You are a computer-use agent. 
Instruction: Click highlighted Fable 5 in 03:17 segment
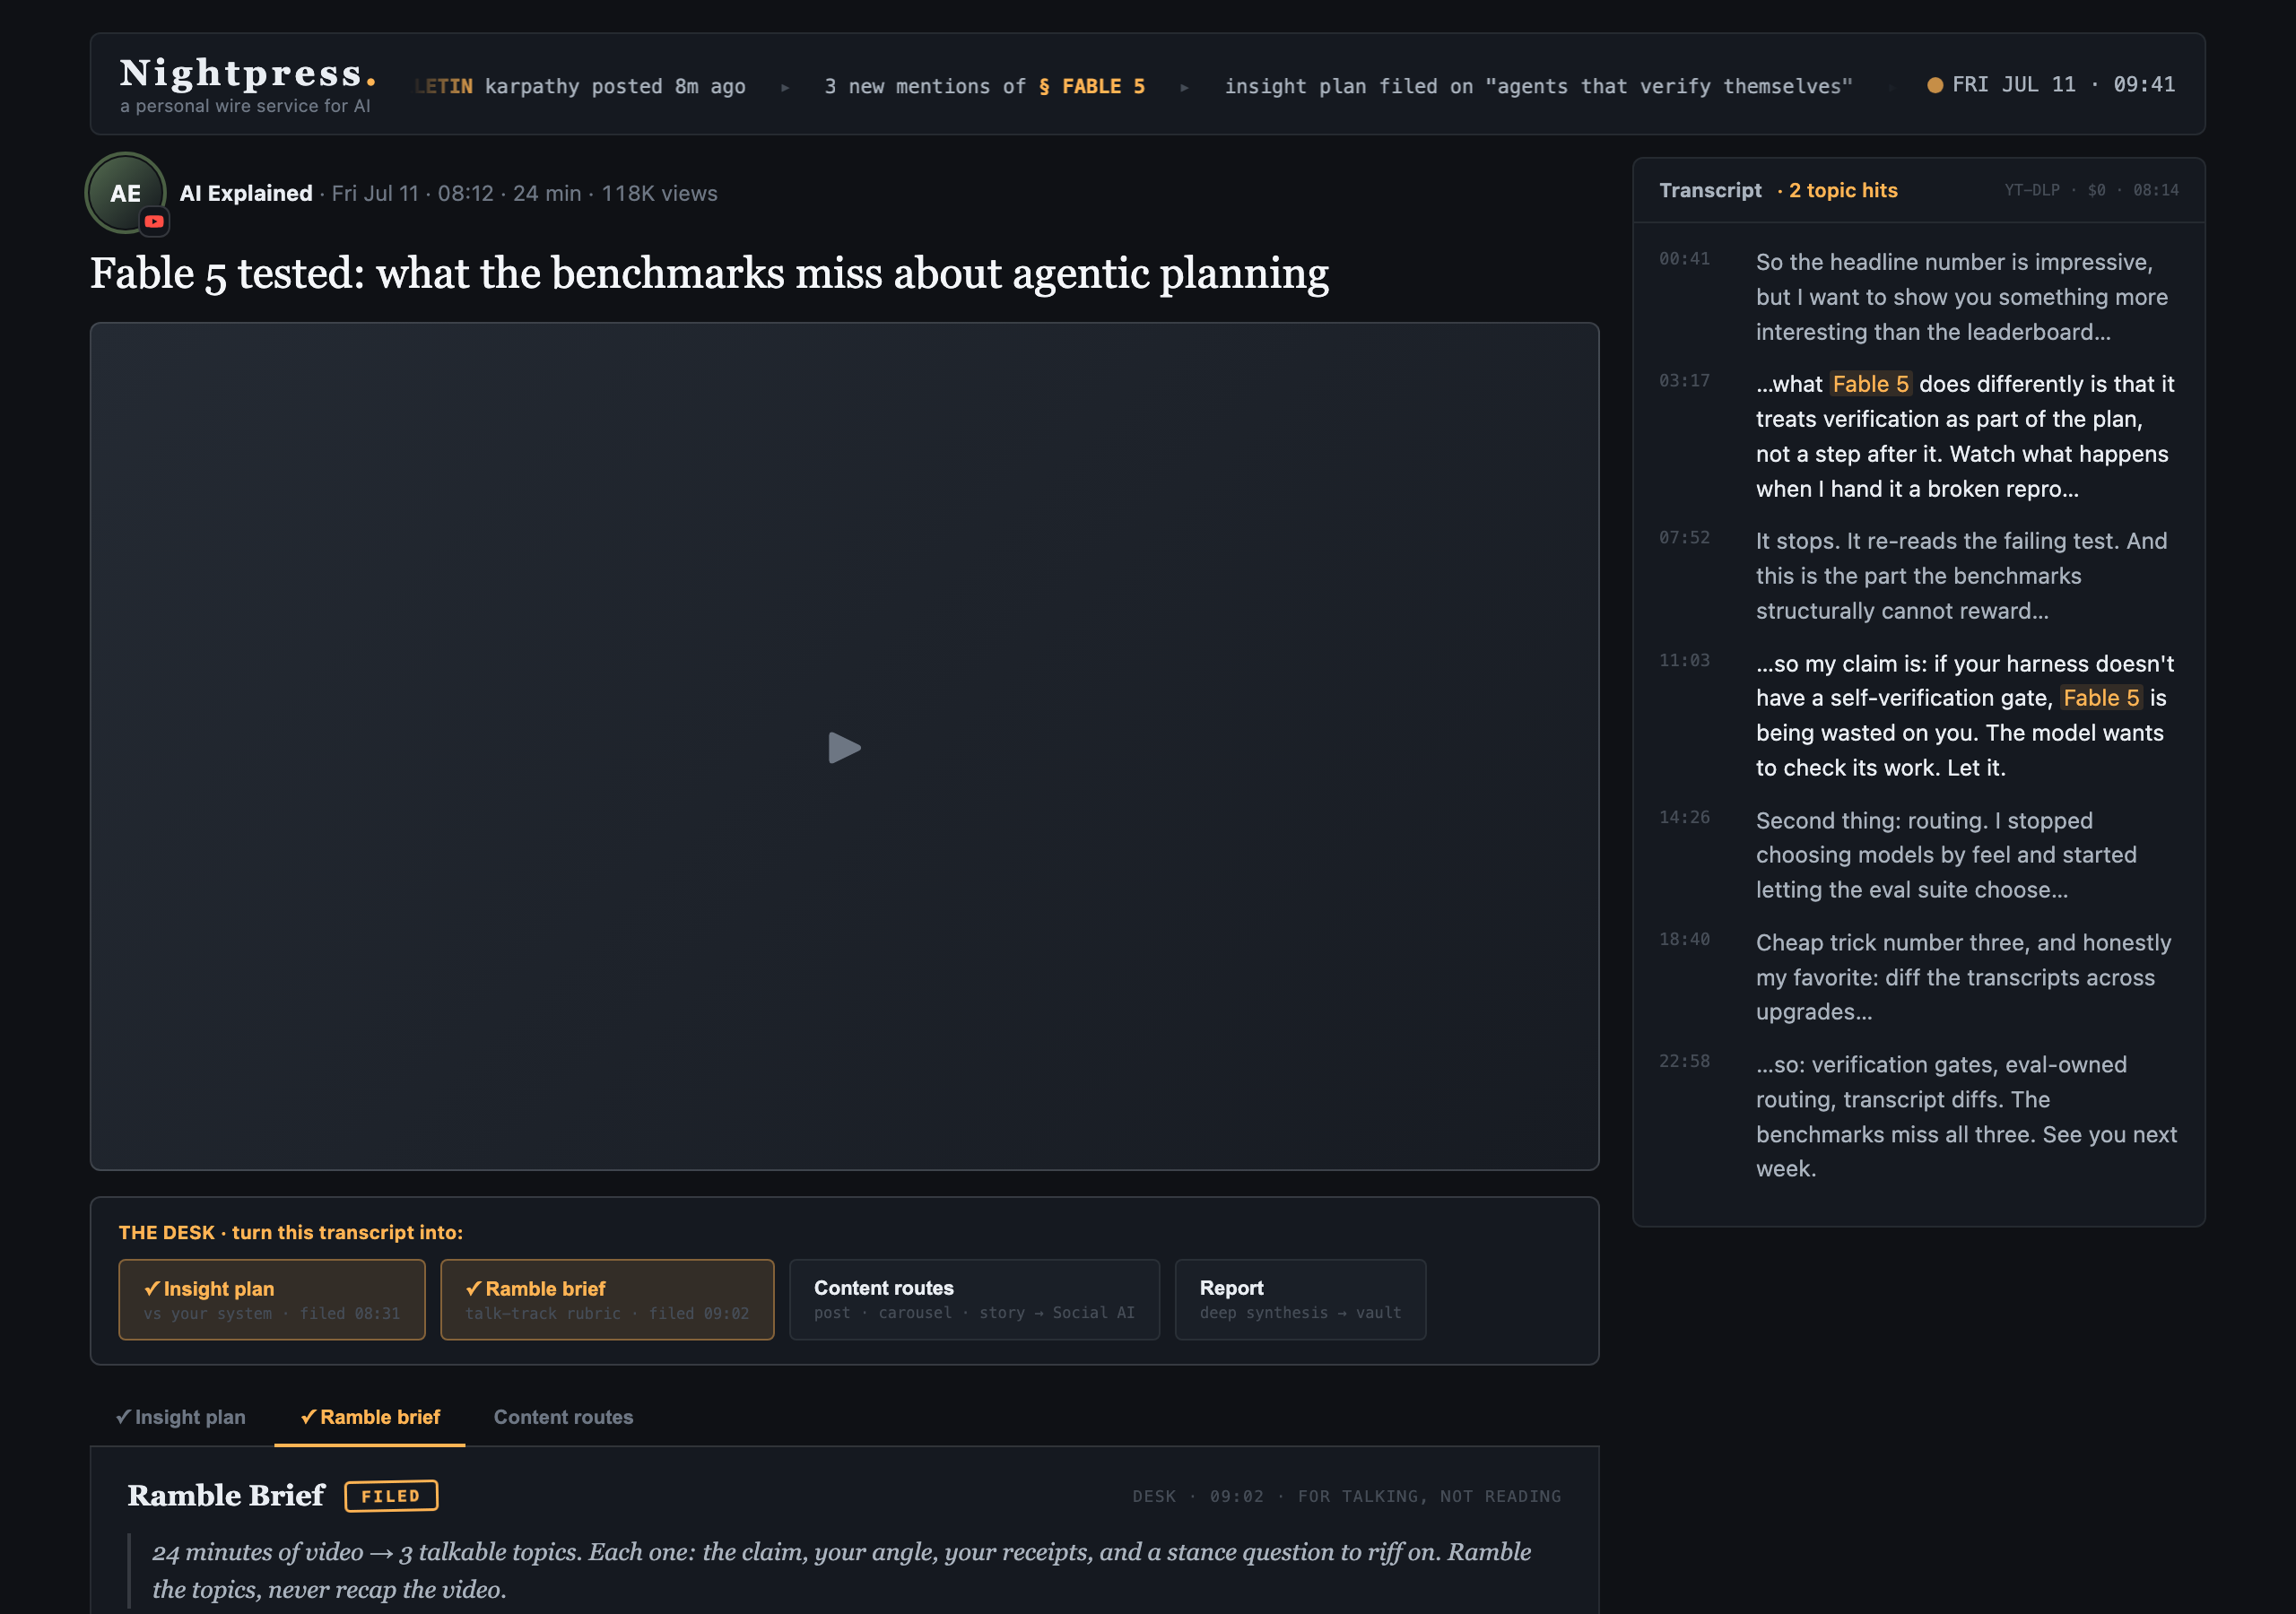tap(1870, 384)
